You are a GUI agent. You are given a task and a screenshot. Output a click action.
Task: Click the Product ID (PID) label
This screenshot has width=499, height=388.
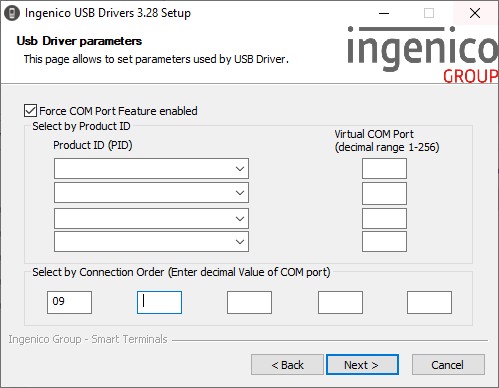(93, 145)
